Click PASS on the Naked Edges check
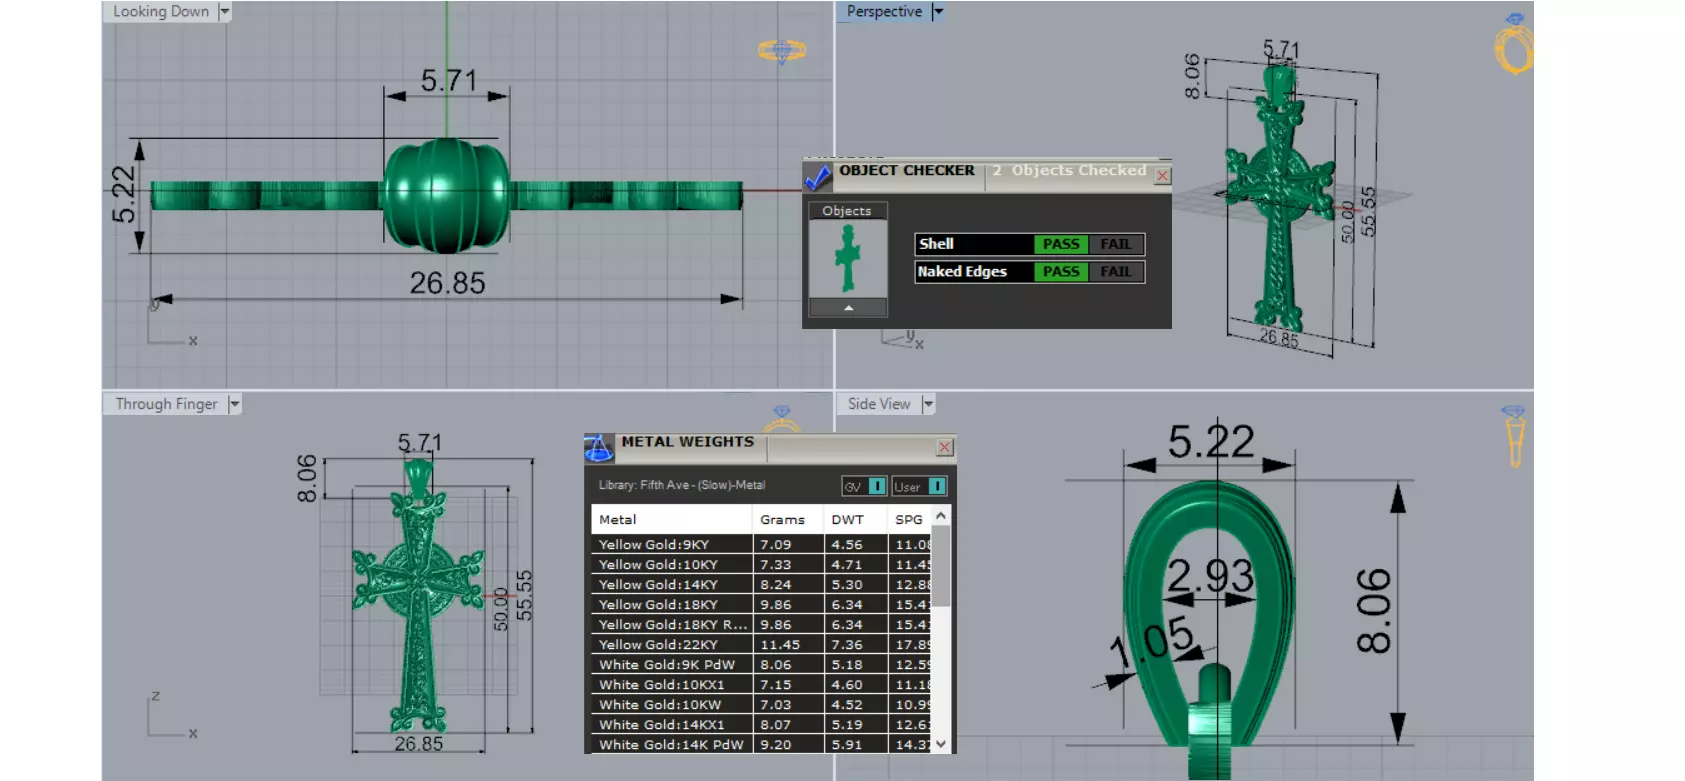1685x781 pixels. click(1060, 272)
